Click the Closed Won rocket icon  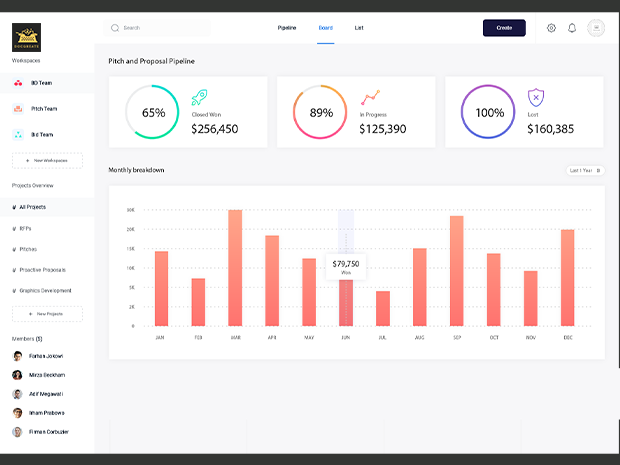tap(199, 98)
